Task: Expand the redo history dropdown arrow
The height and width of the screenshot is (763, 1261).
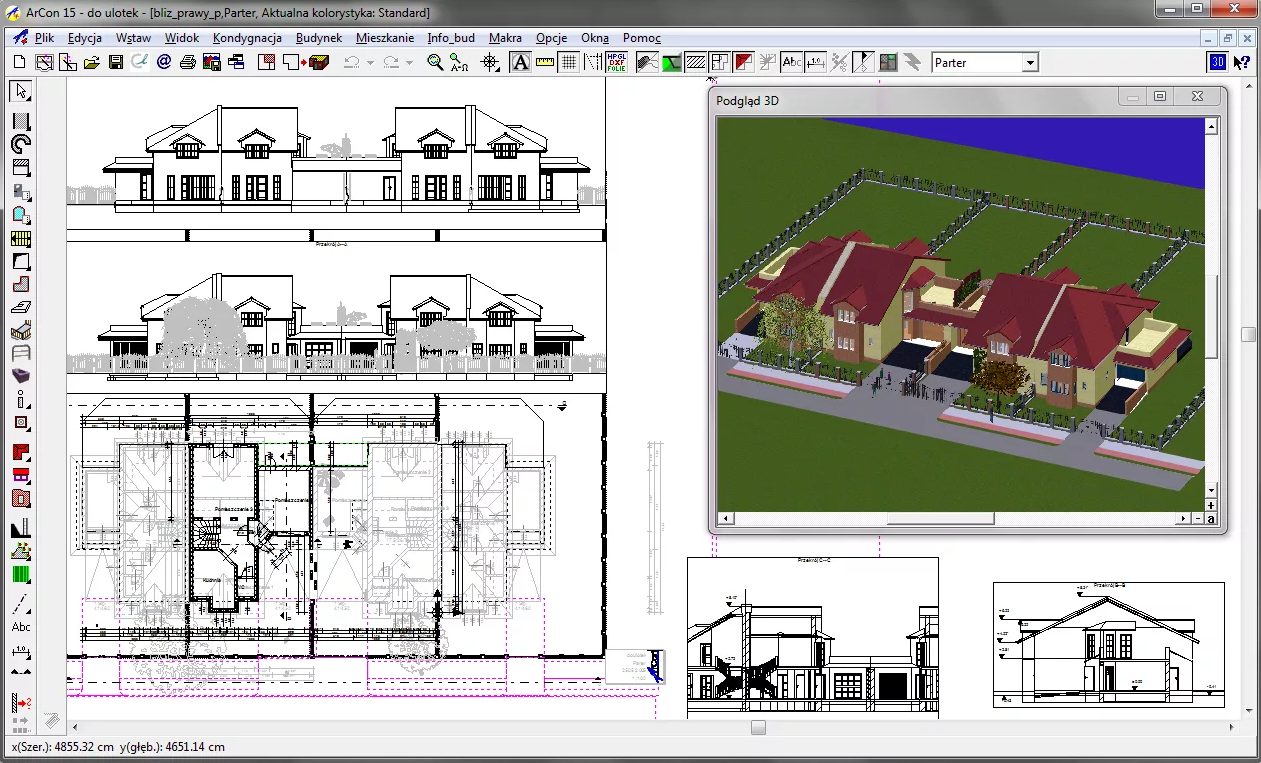Action: point(409,62)
